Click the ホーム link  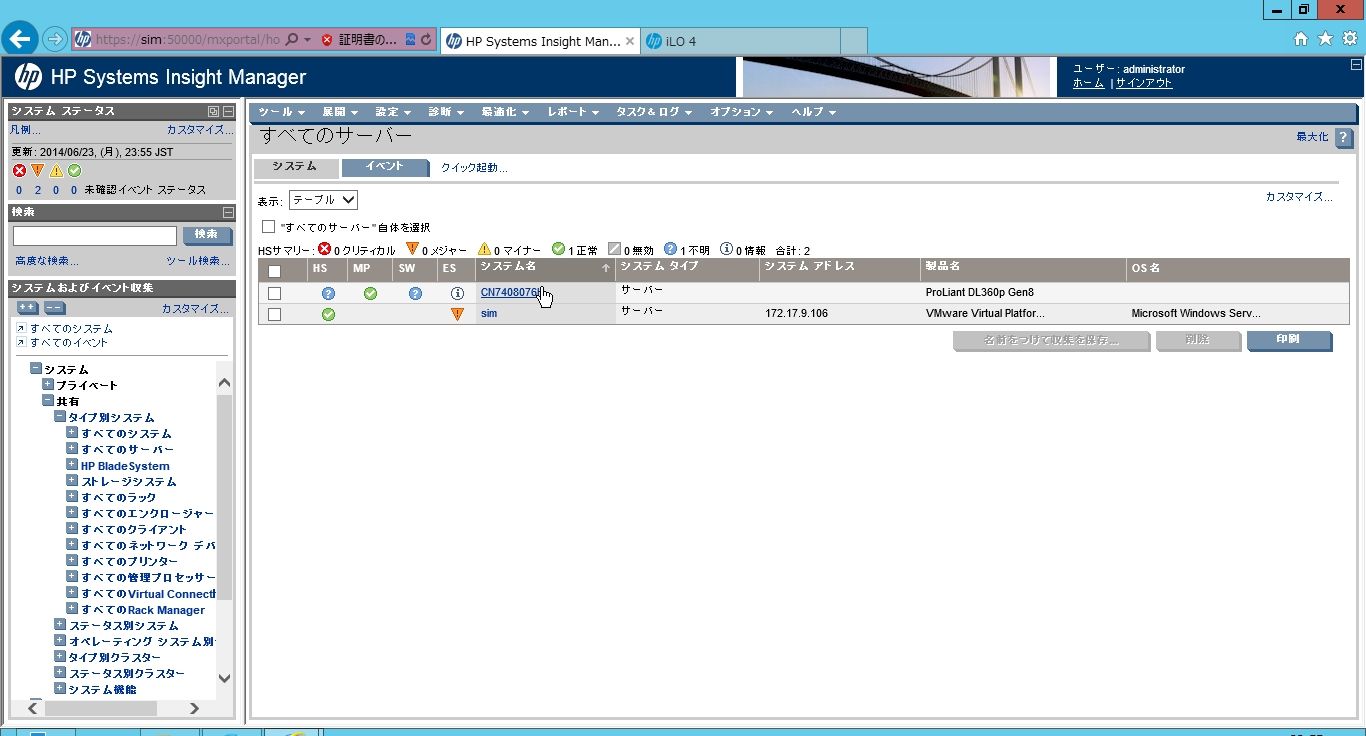tap(1088, 83)
